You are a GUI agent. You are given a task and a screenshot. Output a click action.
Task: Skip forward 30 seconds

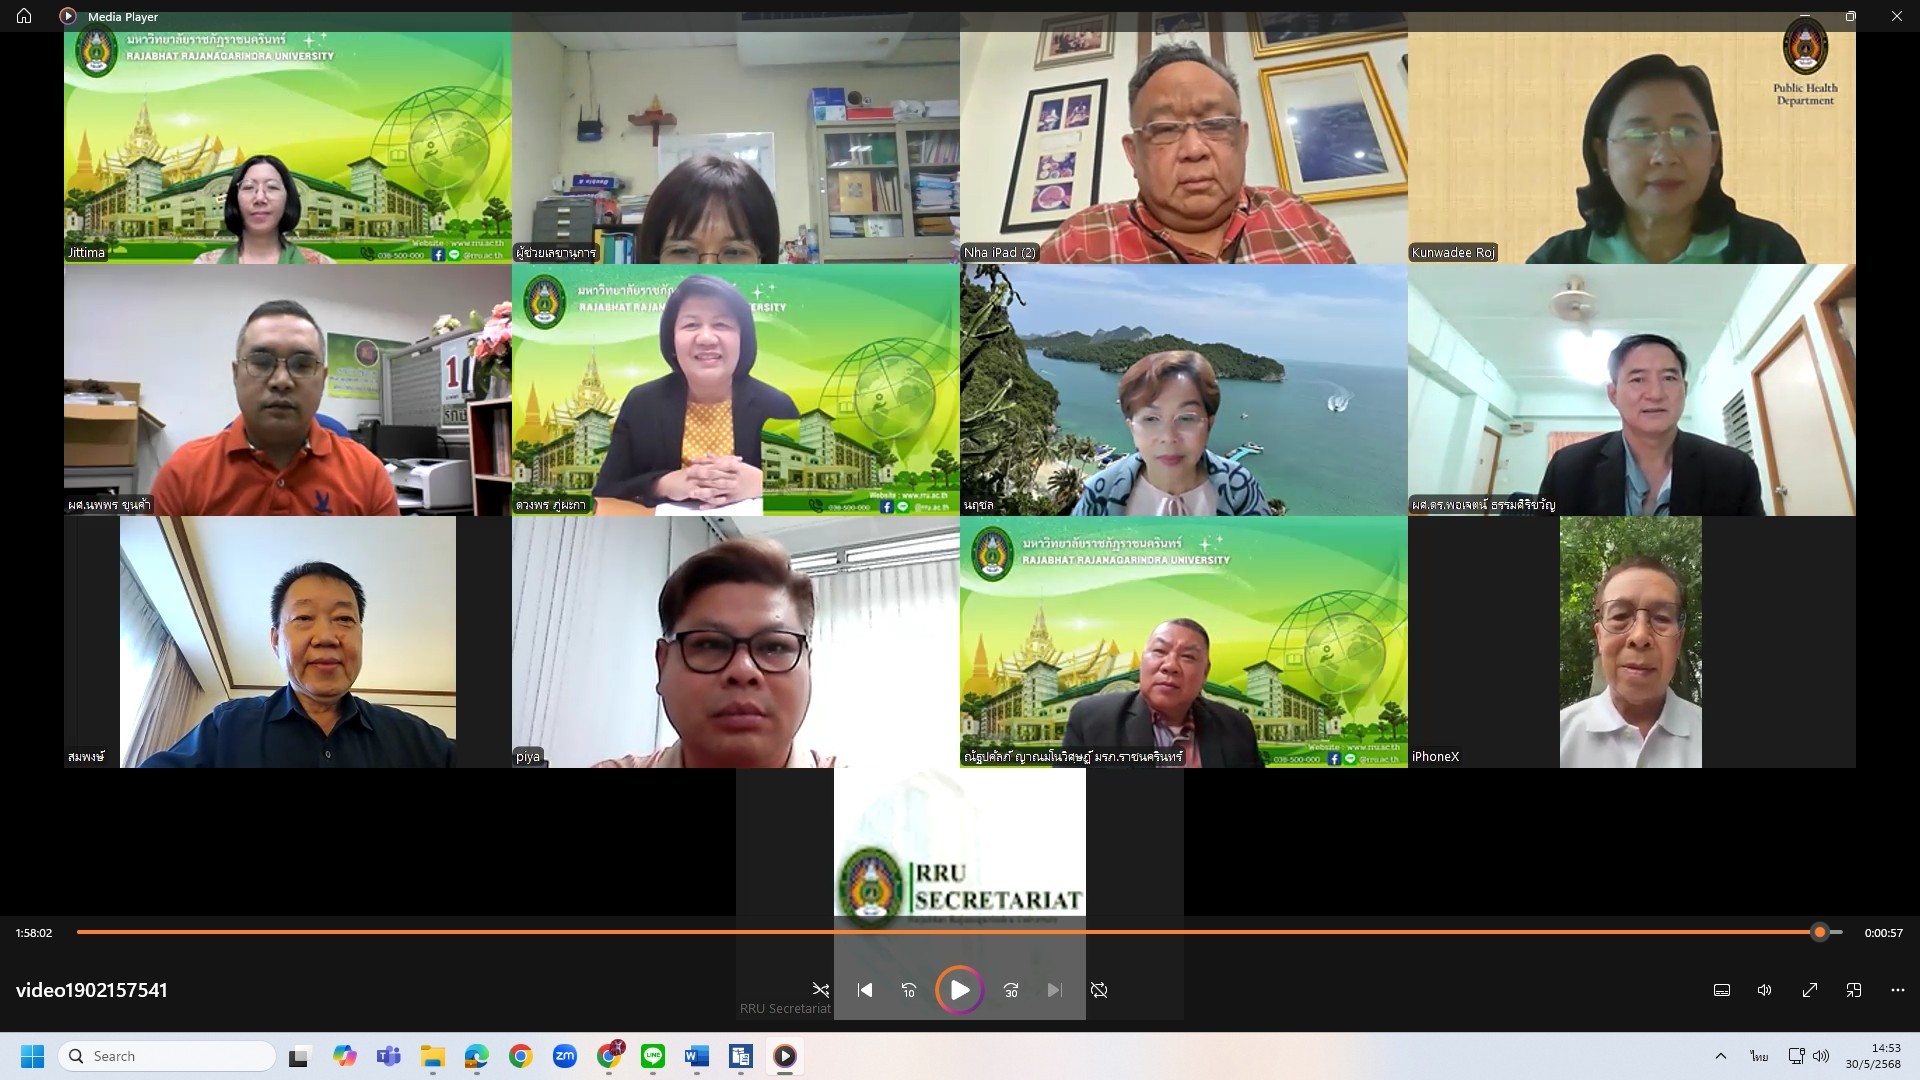point(1011,990)
